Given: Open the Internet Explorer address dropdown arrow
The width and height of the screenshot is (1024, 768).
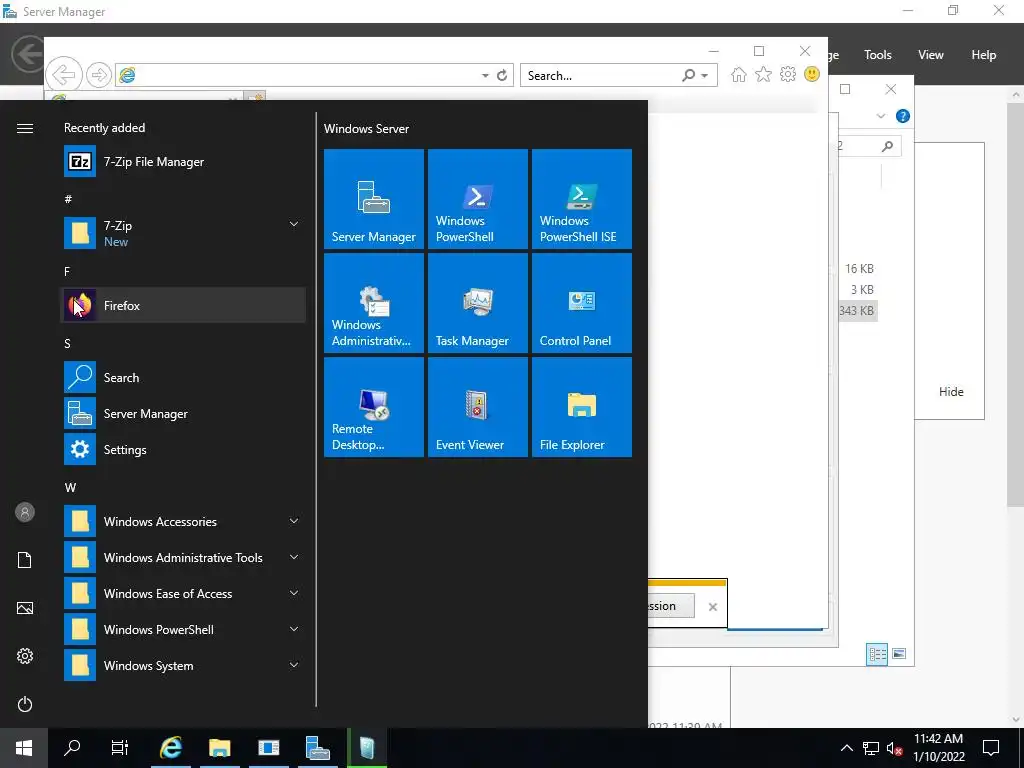Looking at the screenshot, I should 485,76.
